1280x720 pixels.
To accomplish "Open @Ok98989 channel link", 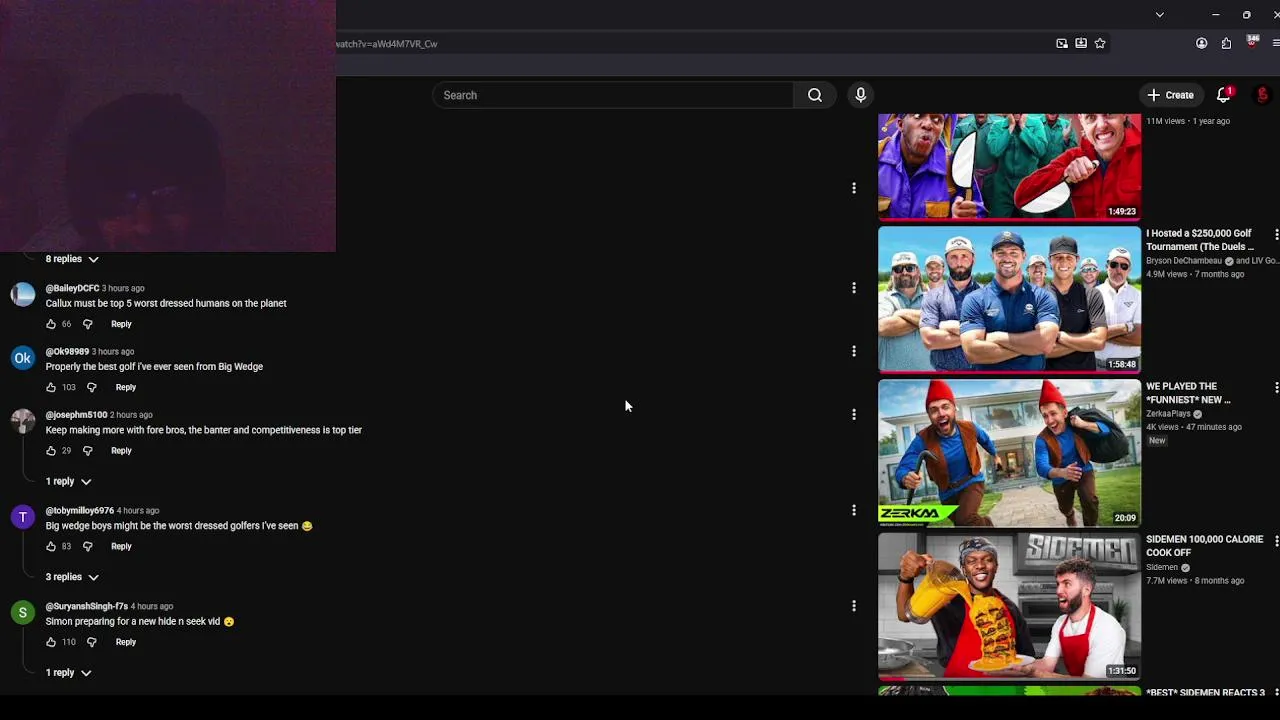I will pos(67,351).
